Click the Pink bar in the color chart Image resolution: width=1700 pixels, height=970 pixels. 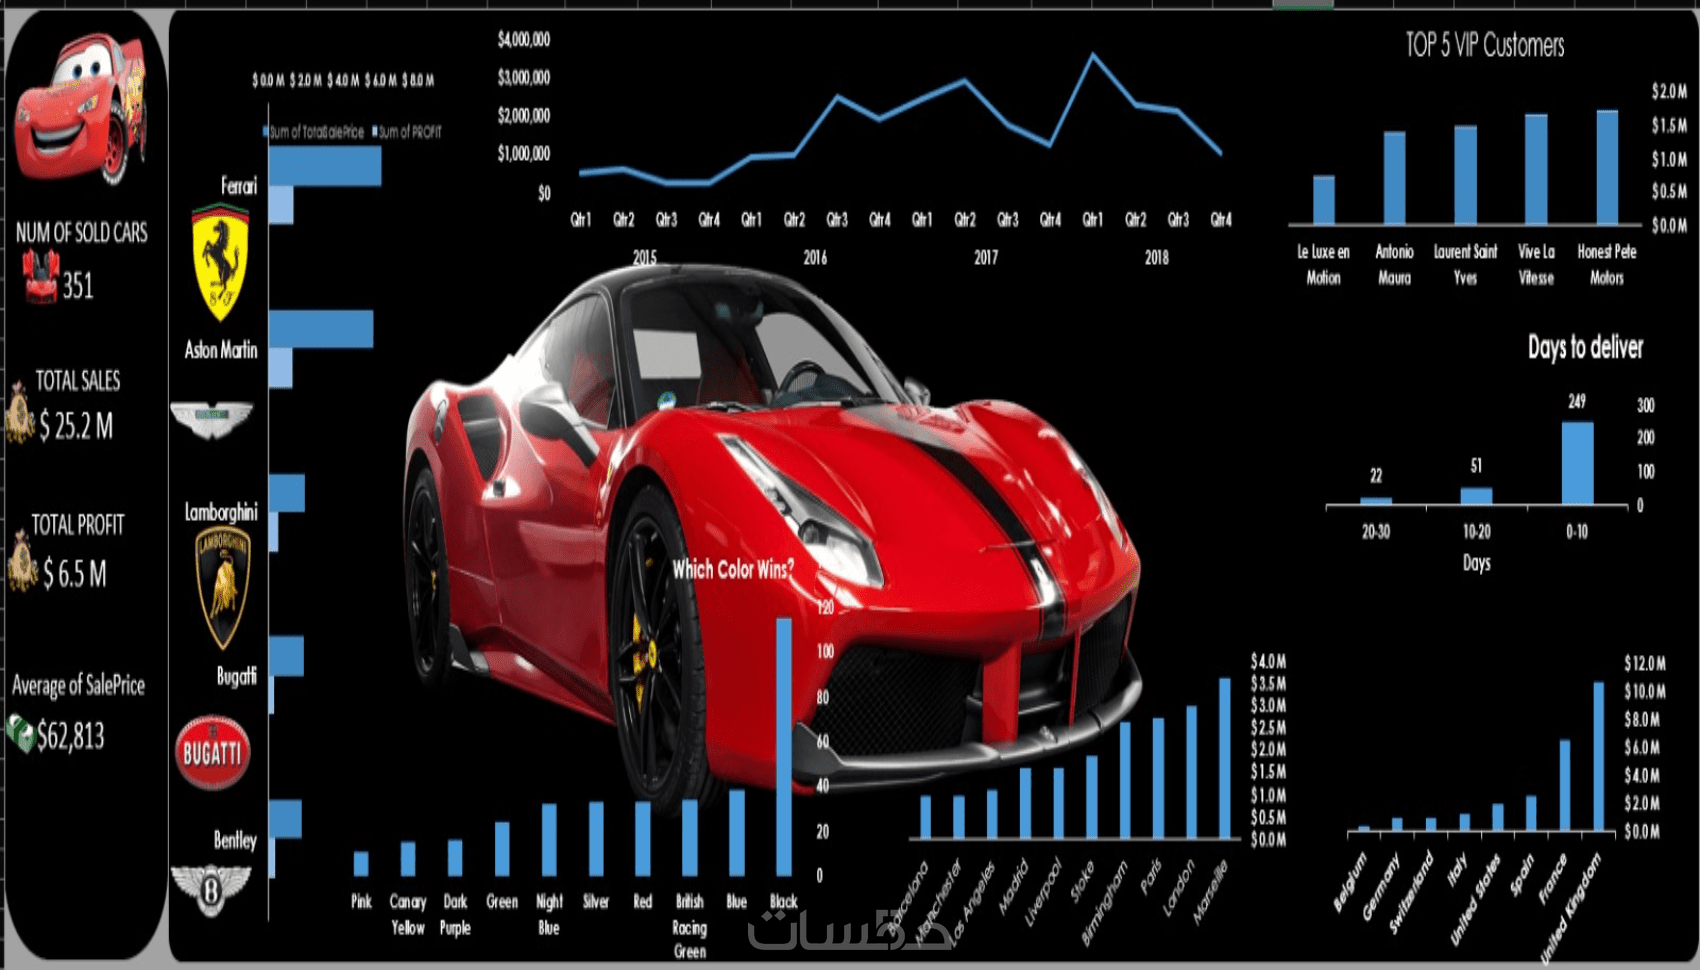(x=361, y=864)
